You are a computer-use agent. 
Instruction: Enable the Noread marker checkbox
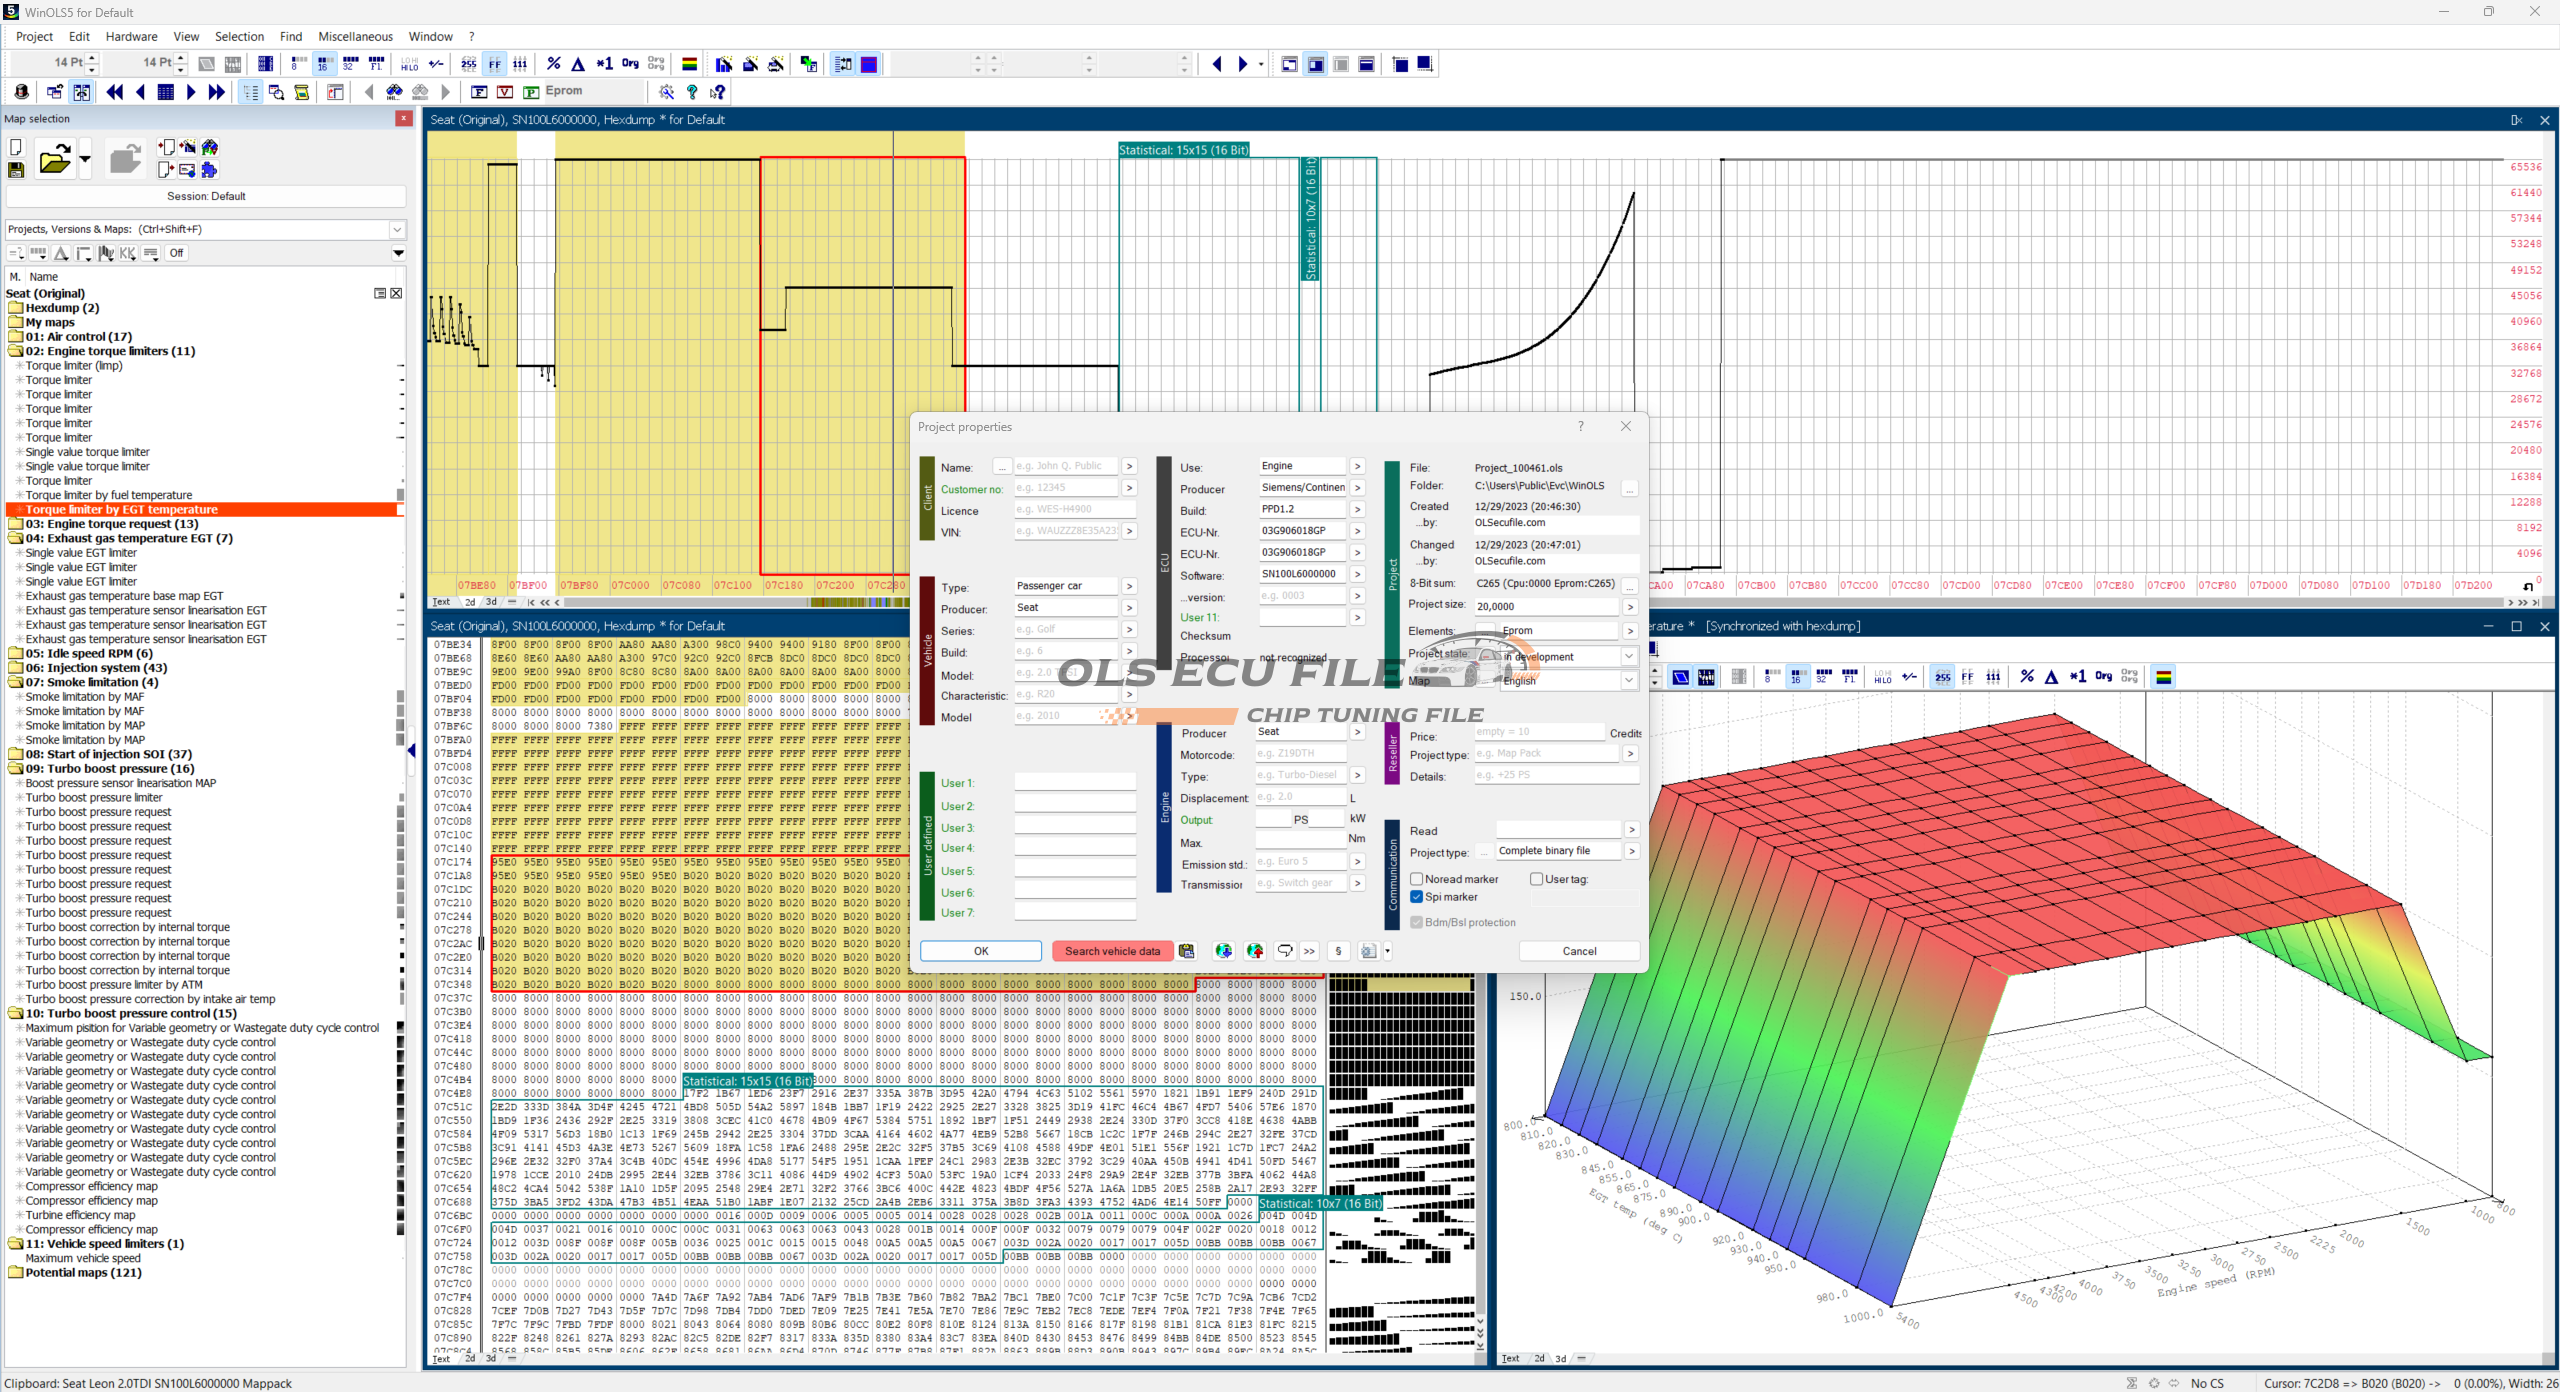(x=1417, y=879)
